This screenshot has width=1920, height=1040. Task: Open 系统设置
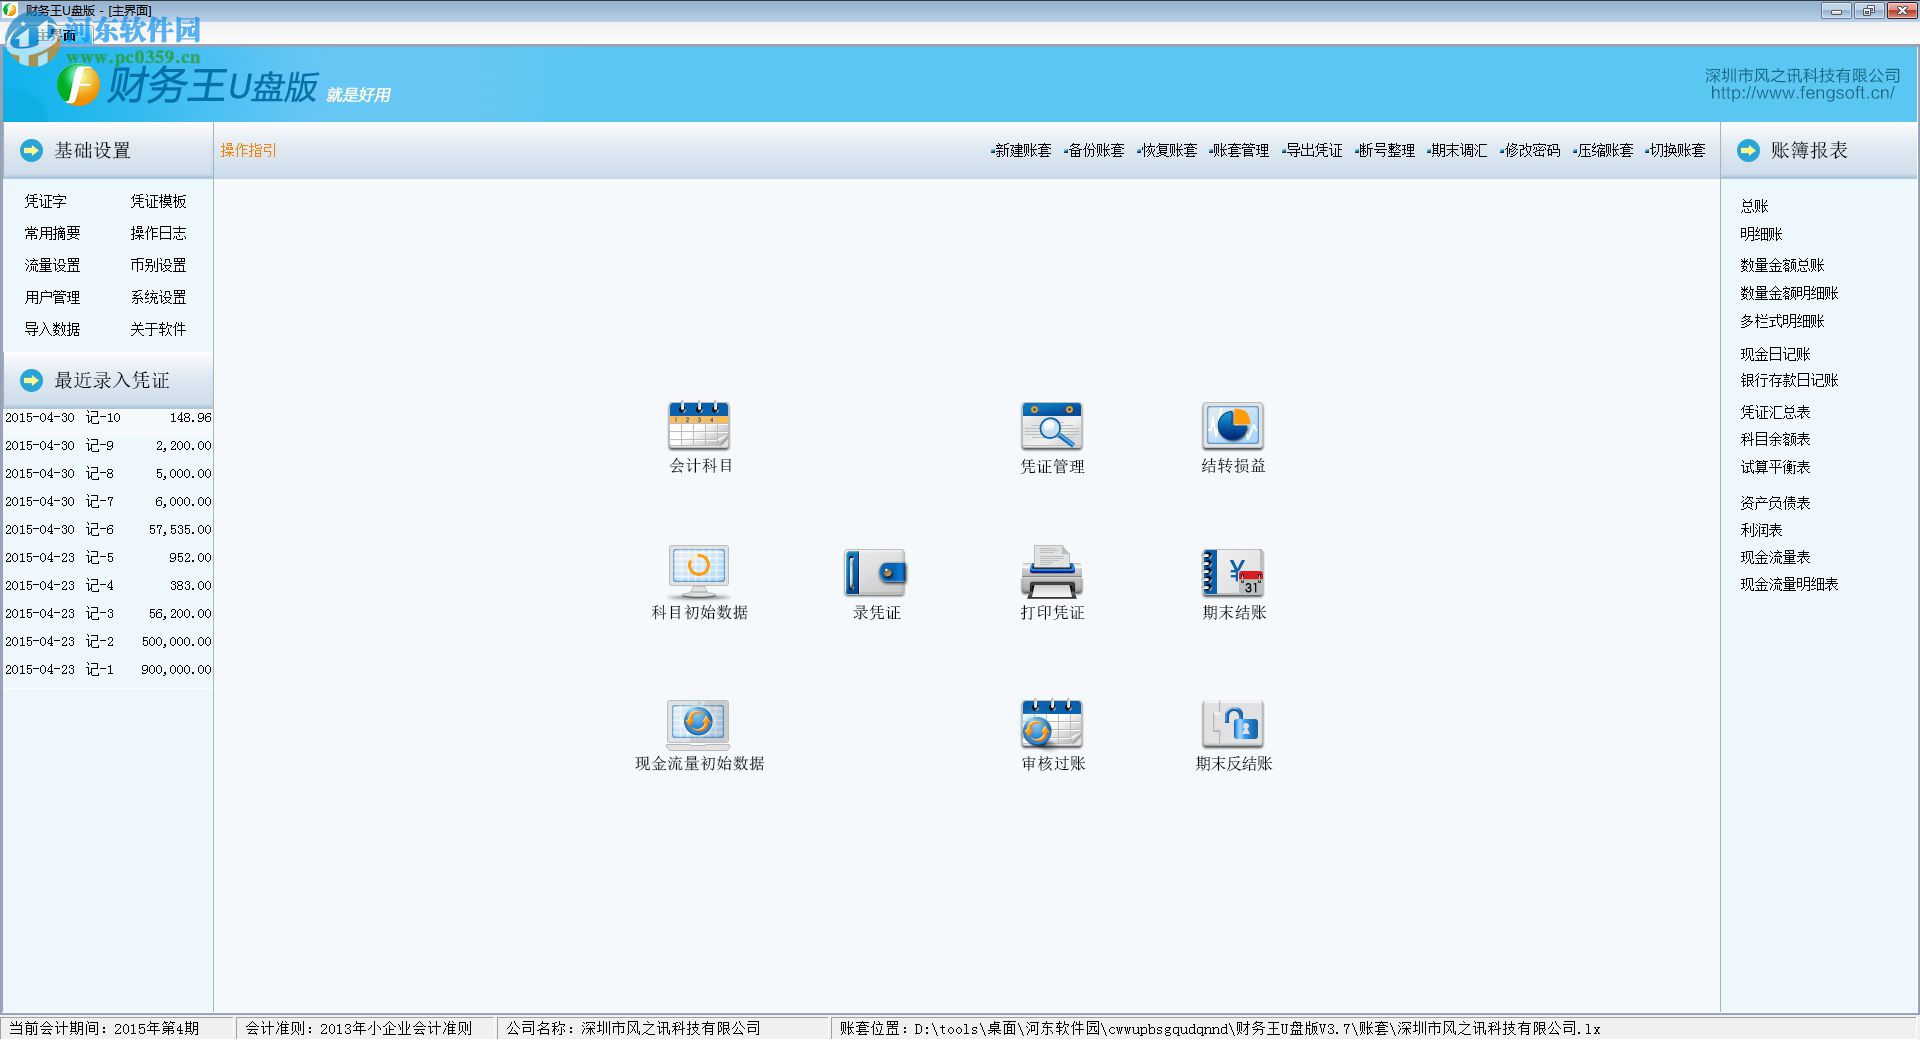tap(158, 298)
